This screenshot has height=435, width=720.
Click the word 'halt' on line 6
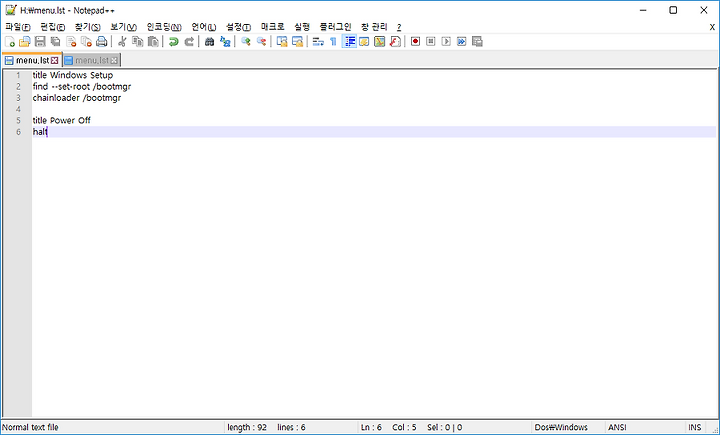point(40,132)
